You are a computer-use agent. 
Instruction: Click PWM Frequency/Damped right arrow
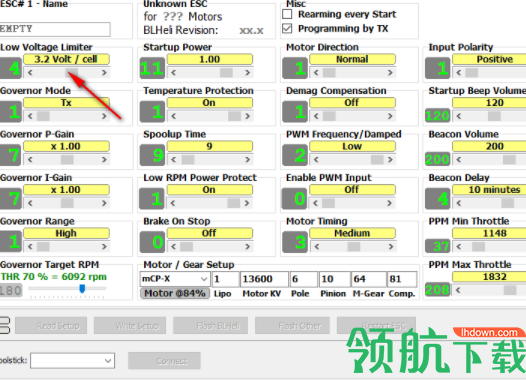(x=390, y=160)
